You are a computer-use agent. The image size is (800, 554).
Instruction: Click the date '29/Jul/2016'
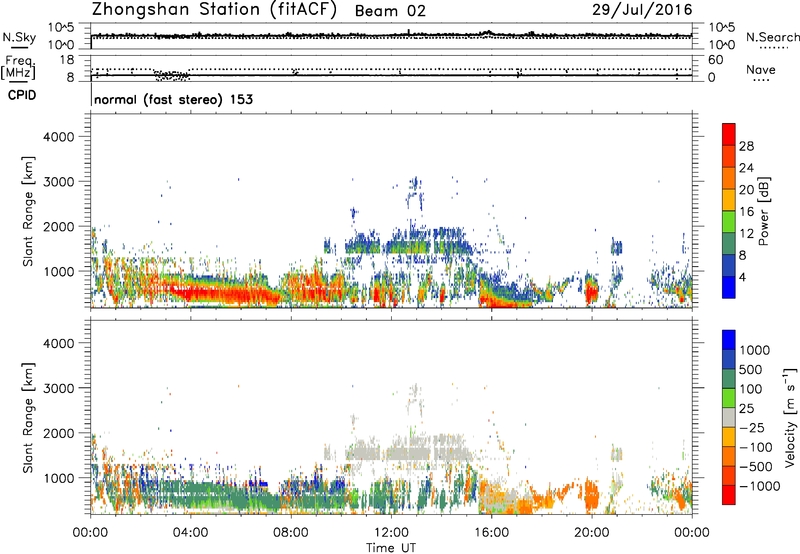point(642,10)
